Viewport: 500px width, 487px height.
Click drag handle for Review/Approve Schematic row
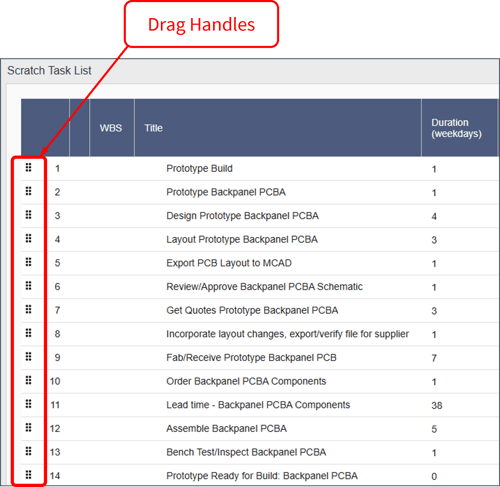29,286
